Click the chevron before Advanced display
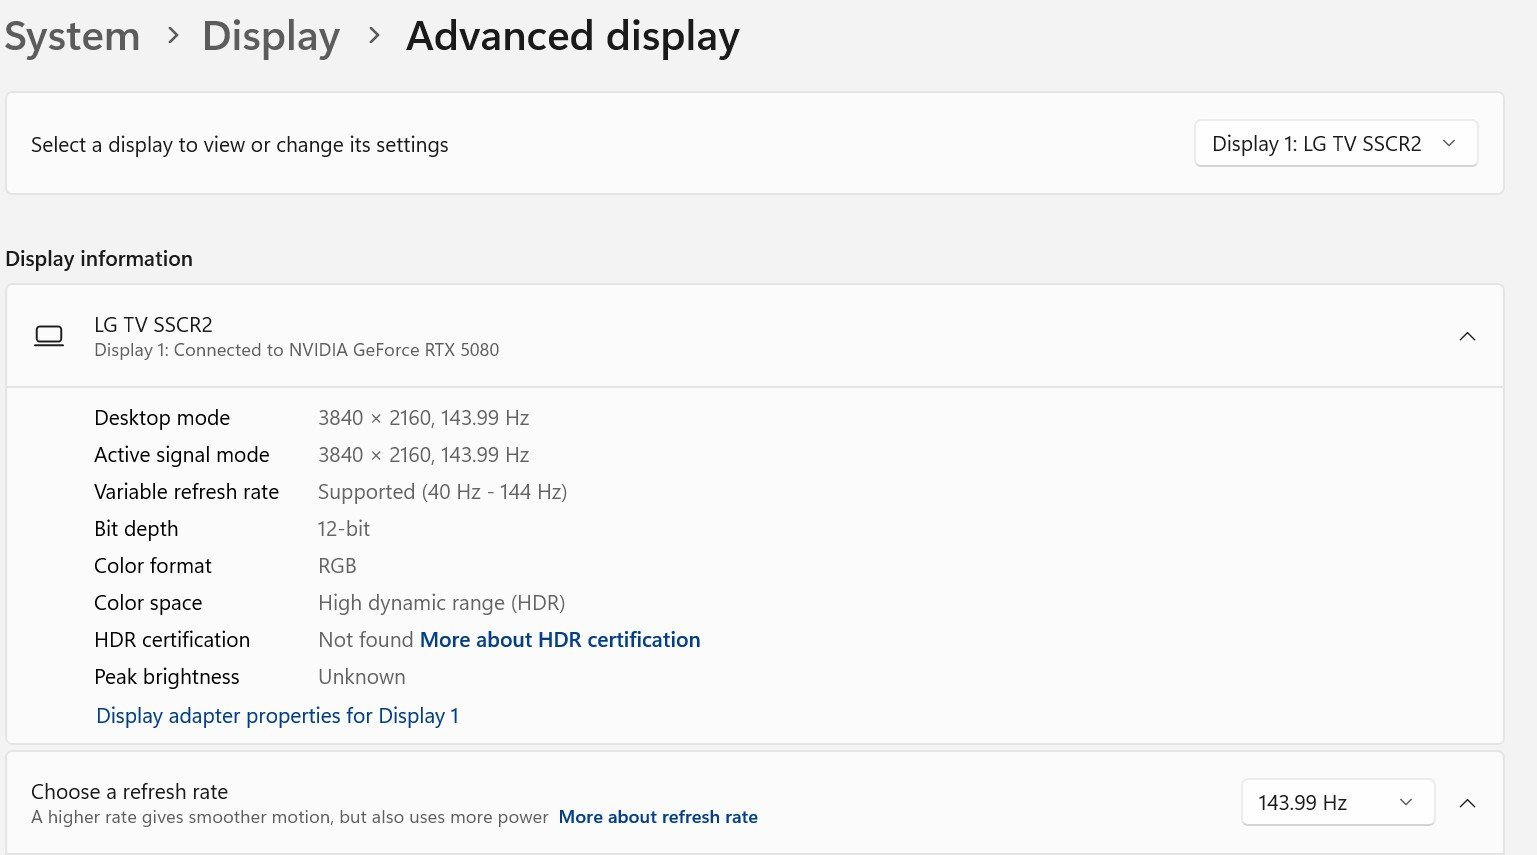Viewport: 1537px width, 855px height. pyautogui.click(x=374, y=36)
